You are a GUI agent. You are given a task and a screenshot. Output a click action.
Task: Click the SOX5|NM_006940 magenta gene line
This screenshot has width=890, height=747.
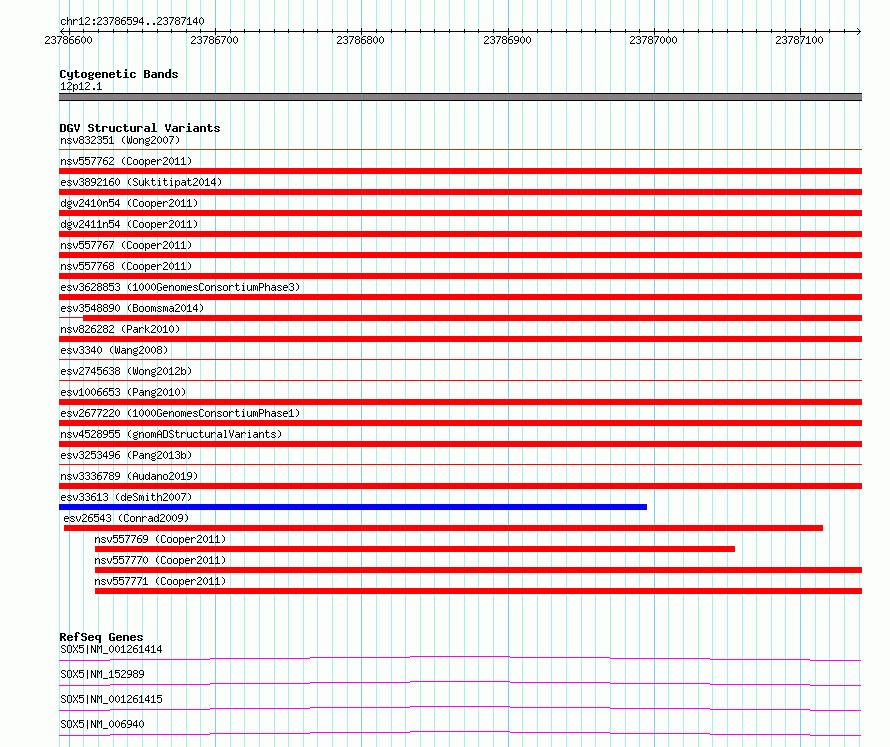(460, 733)
